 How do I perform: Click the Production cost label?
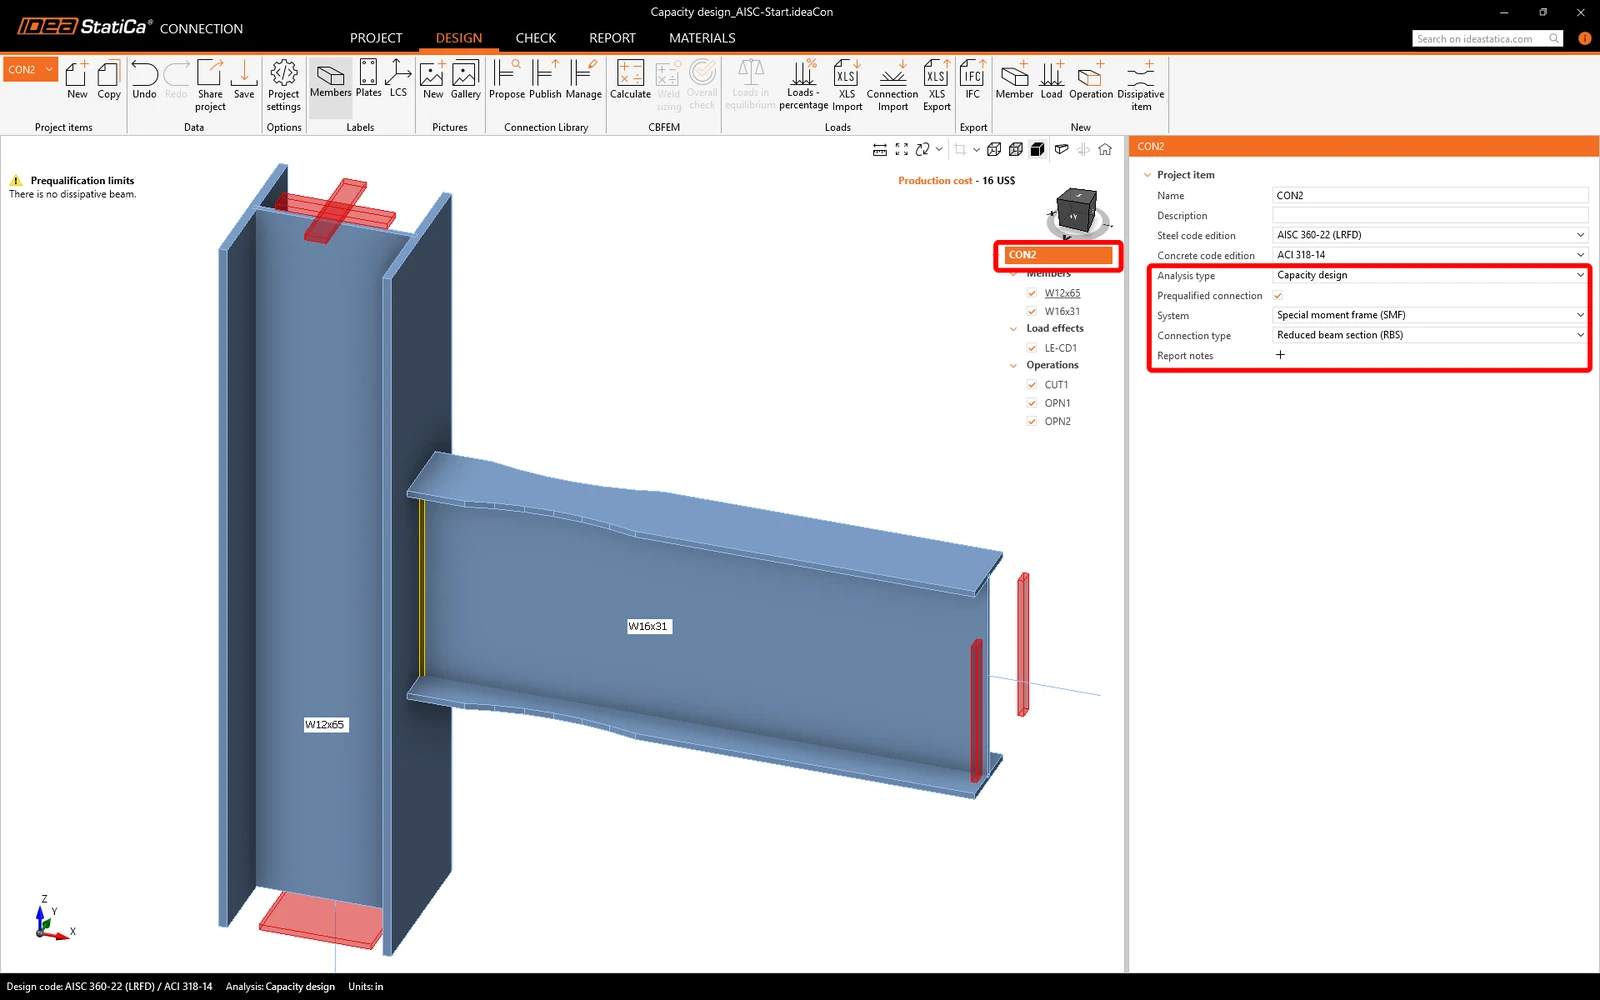935,181
